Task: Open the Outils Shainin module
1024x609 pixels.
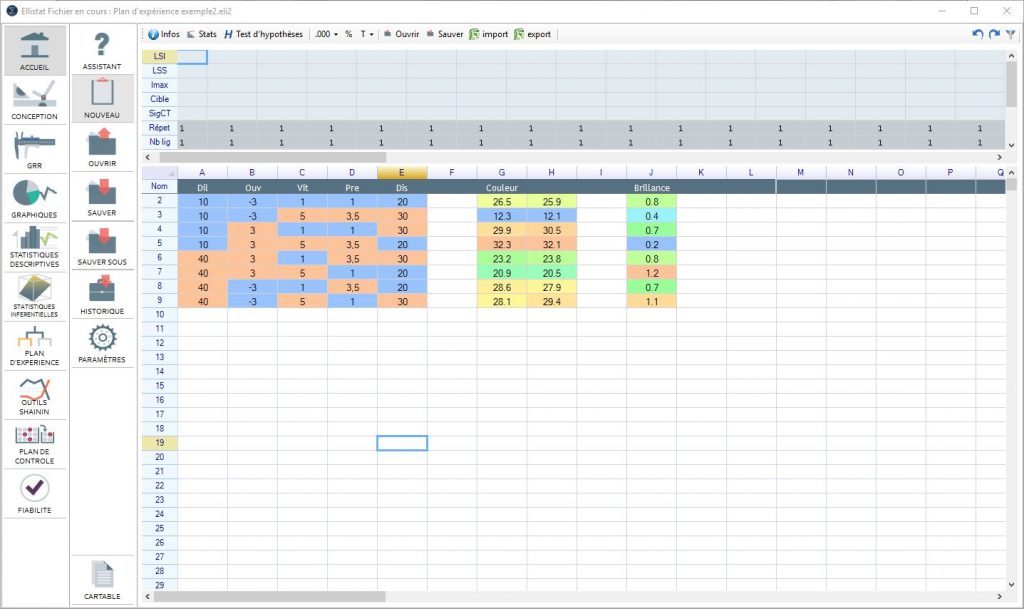Action: [x=35, y=396]
